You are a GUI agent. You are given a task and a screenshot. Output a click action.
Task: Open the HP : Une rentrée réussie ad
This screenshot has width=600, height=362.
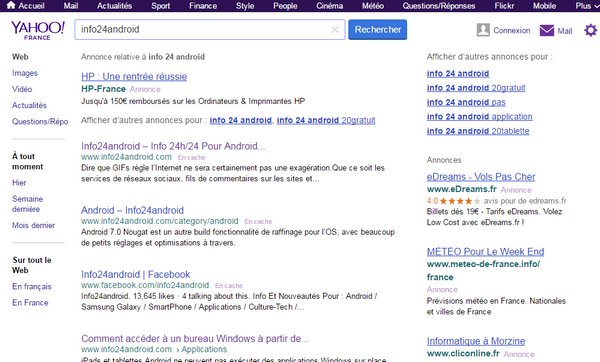[134, 77]
